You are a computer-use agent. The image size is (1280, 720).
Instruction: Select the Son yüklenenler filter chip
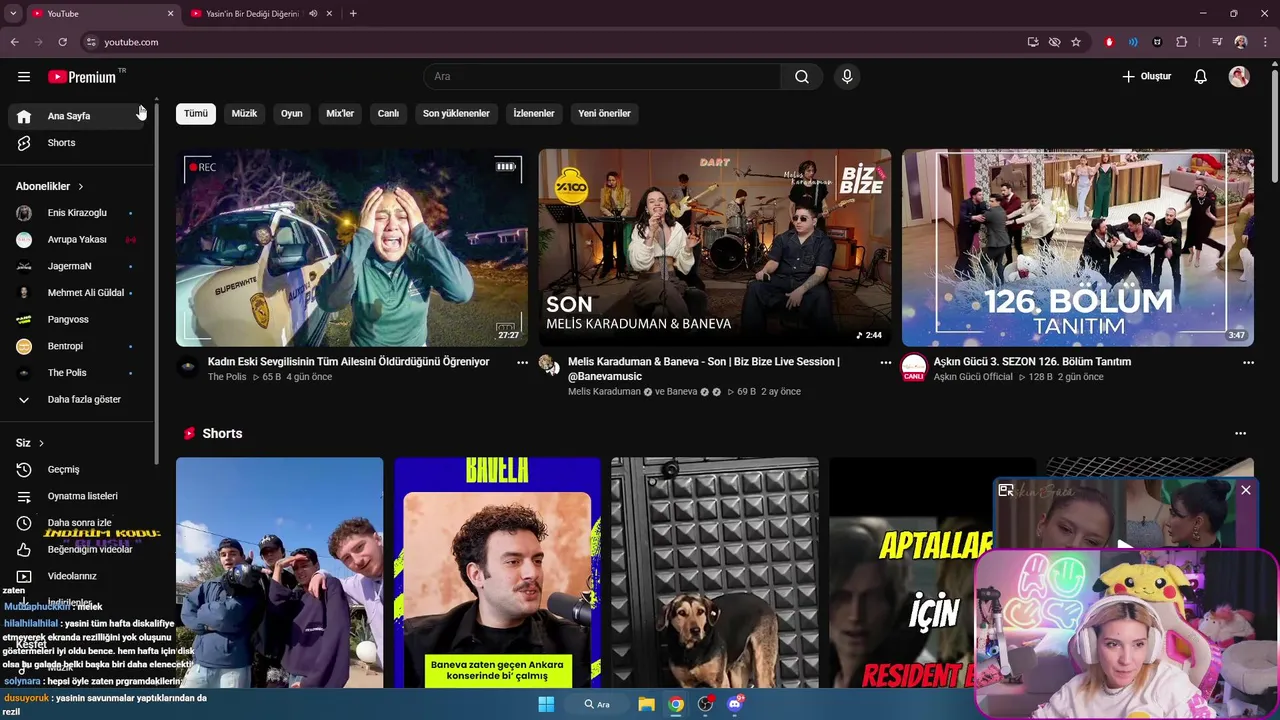456,113
